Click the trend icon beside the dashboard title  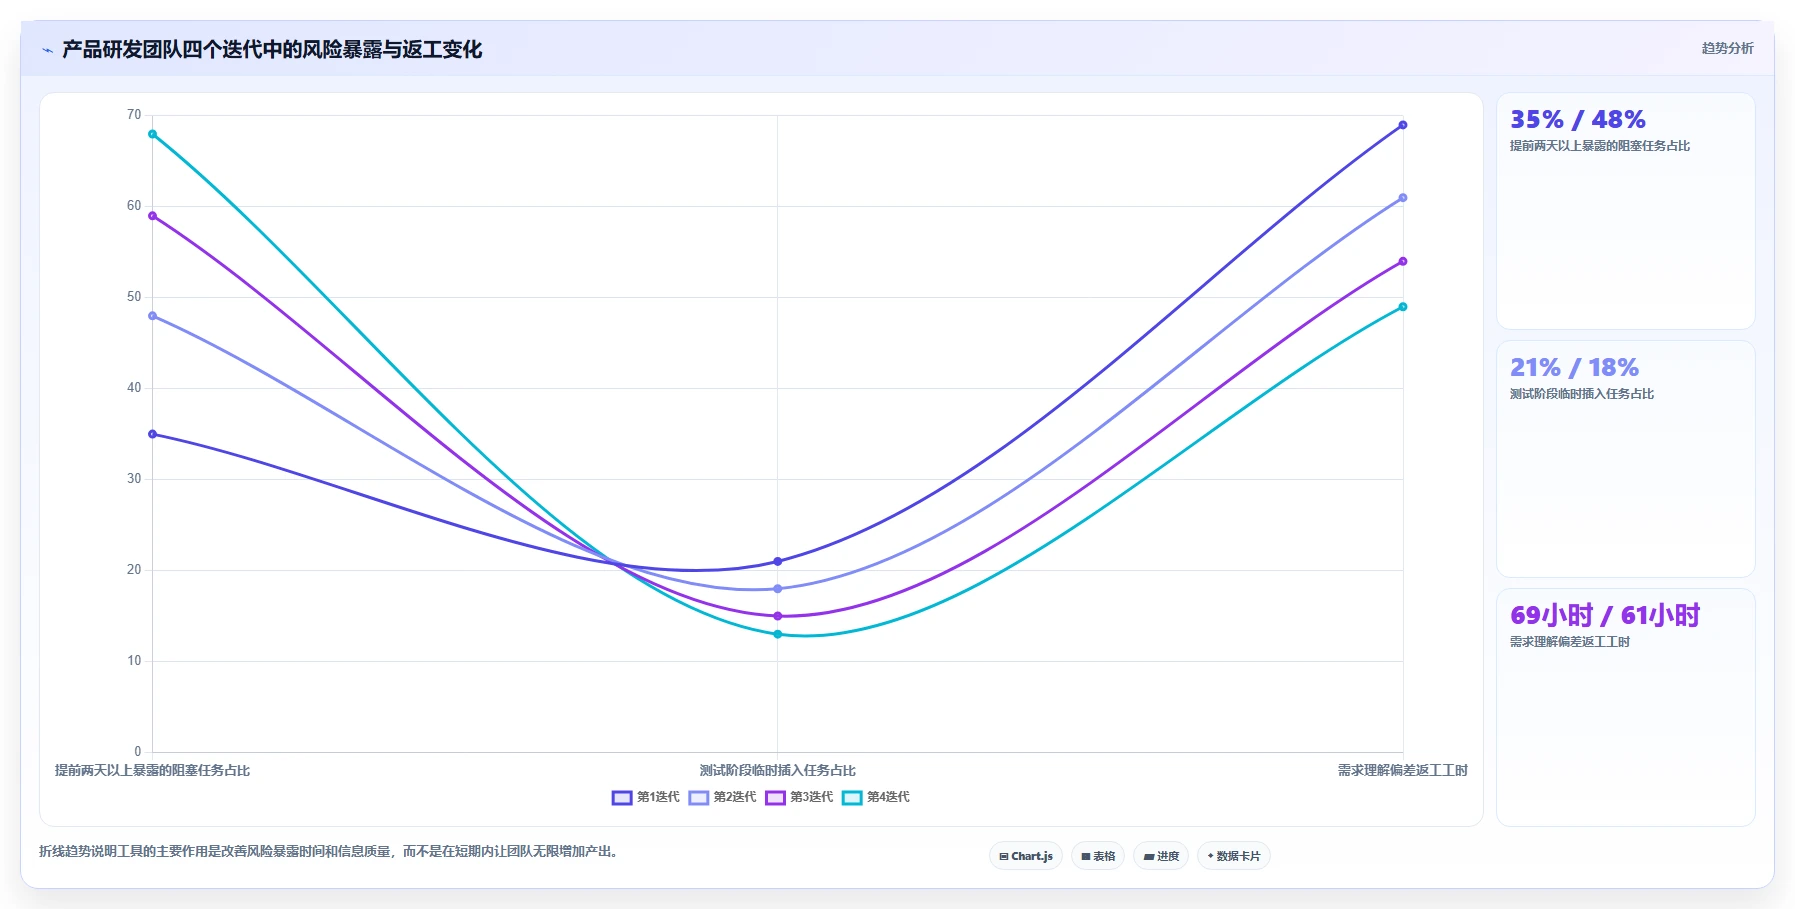pyautogui.click(x=47, y=50)
